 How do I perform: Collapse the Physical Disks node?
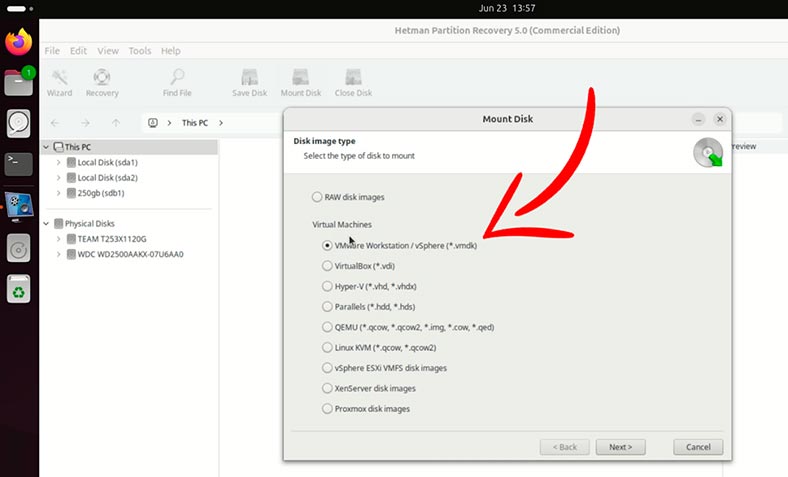[46, 223]
